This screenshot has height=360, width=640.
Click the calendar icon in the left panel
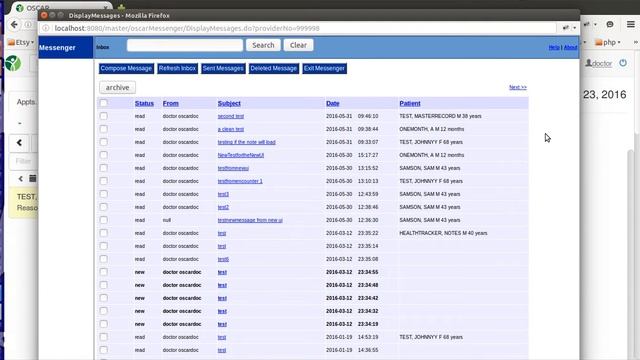click(33, 178)
